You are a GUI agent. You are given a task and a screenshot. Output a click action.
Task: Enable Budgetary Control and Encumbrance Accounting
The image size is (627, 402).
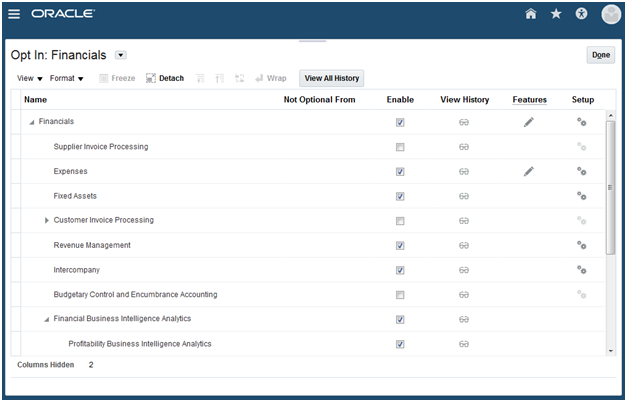point(400,295)
